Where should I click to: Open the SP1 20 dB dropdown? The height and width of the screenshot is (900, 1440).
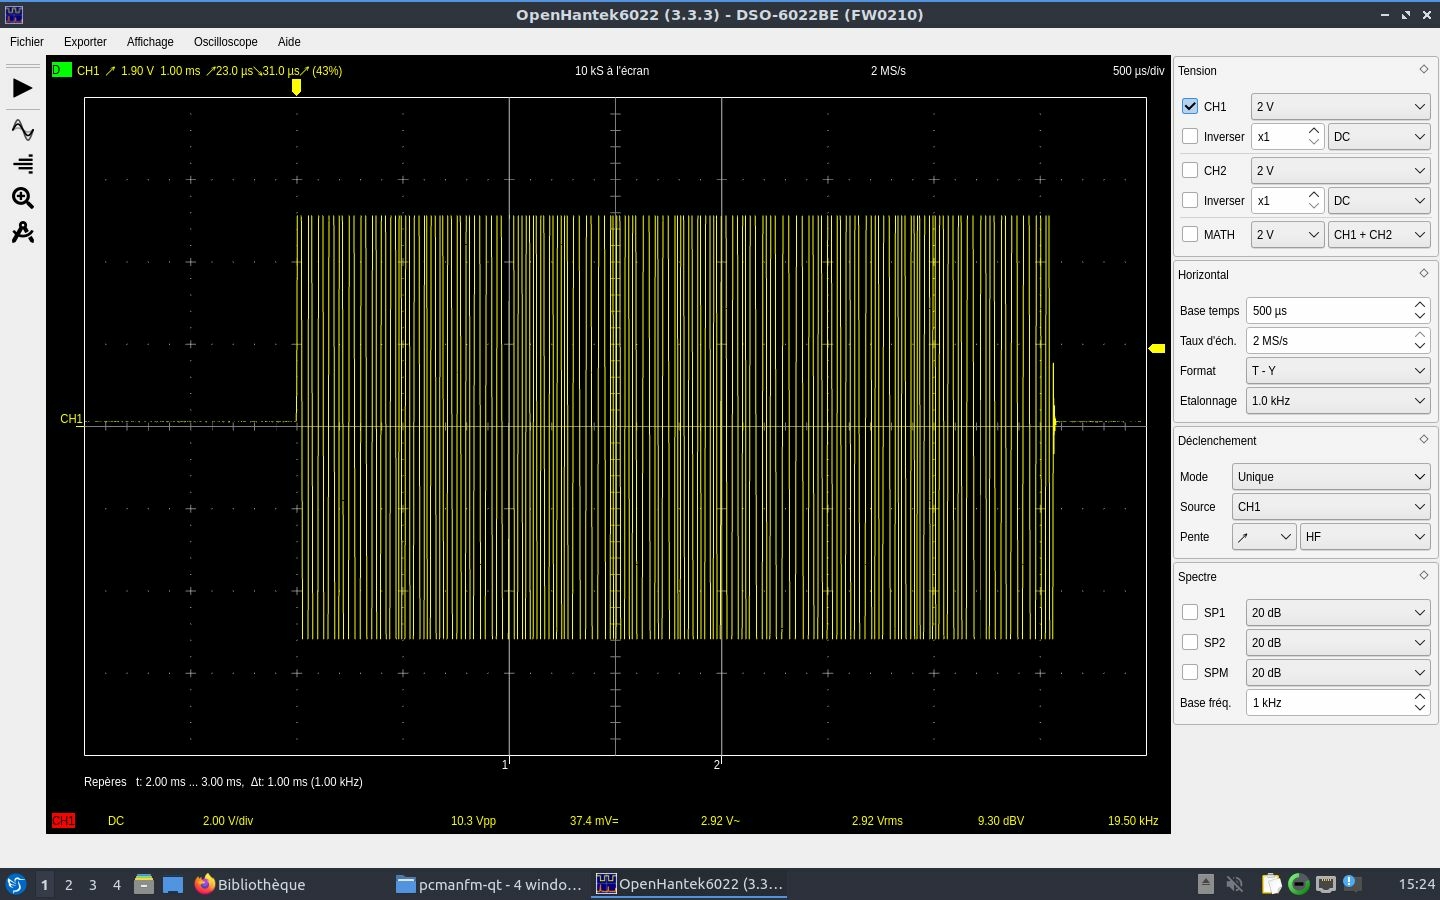[1338, 612]
